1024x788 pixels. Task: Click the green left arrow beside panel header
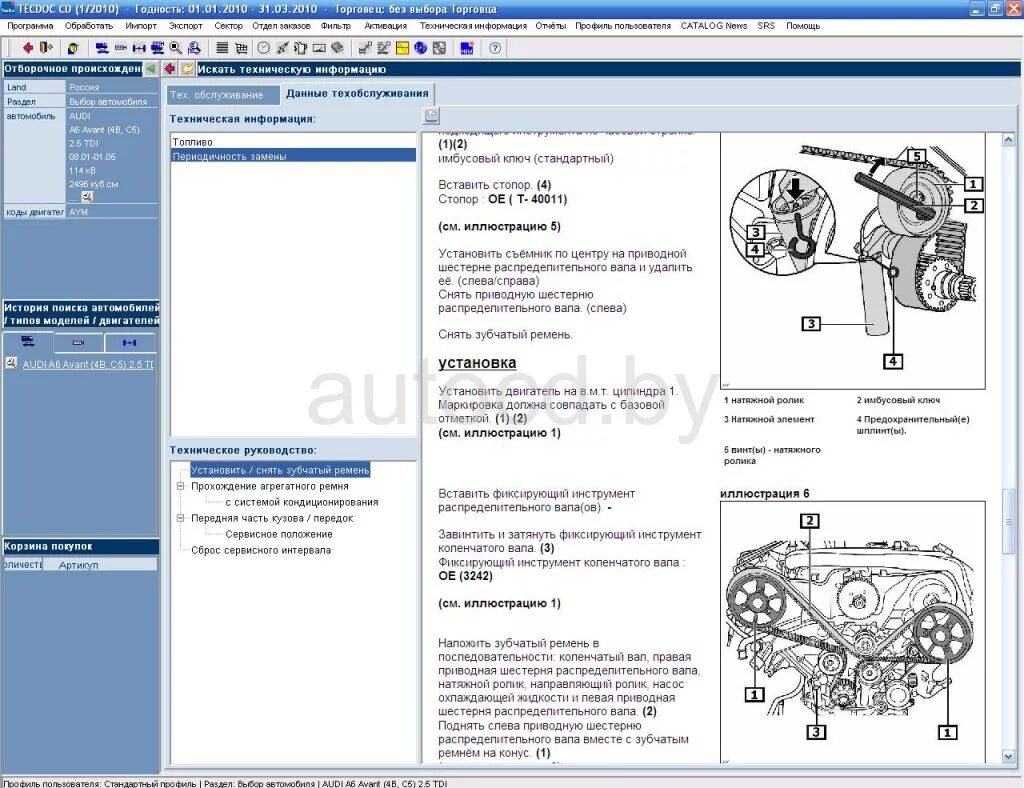coord(151,69)
